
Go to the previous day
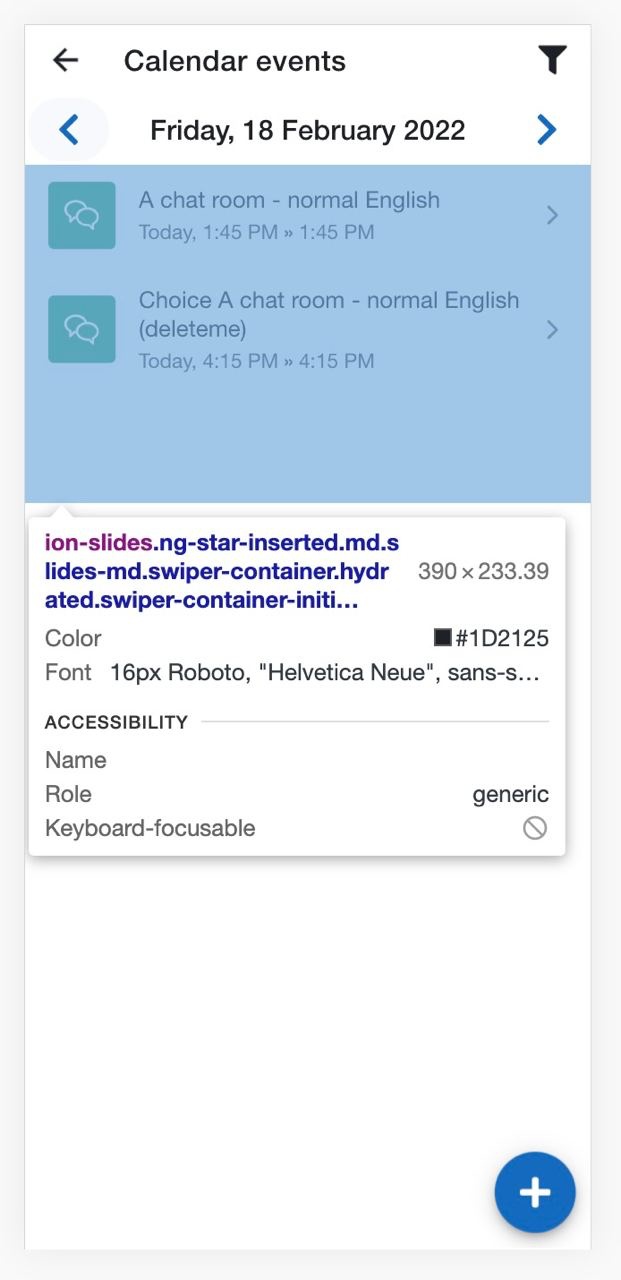[x=69, y=130]
